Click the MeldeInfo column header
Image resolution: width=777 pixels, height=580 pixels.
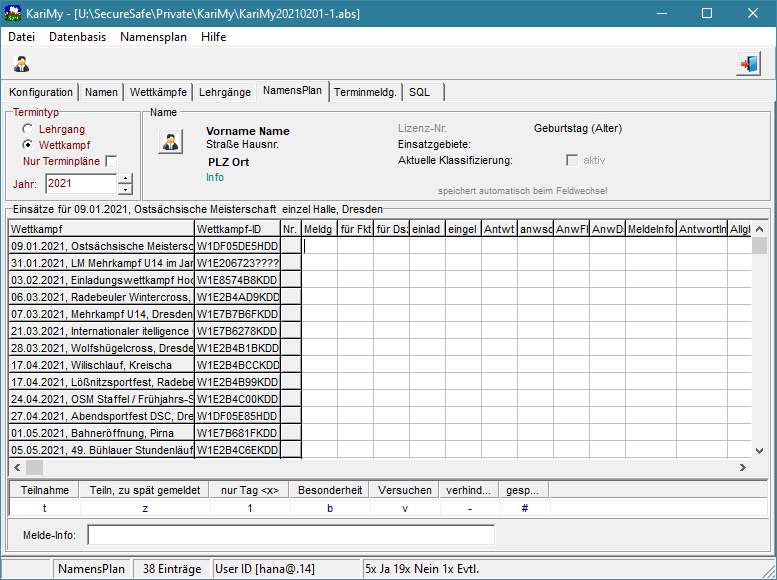point(651,229)
